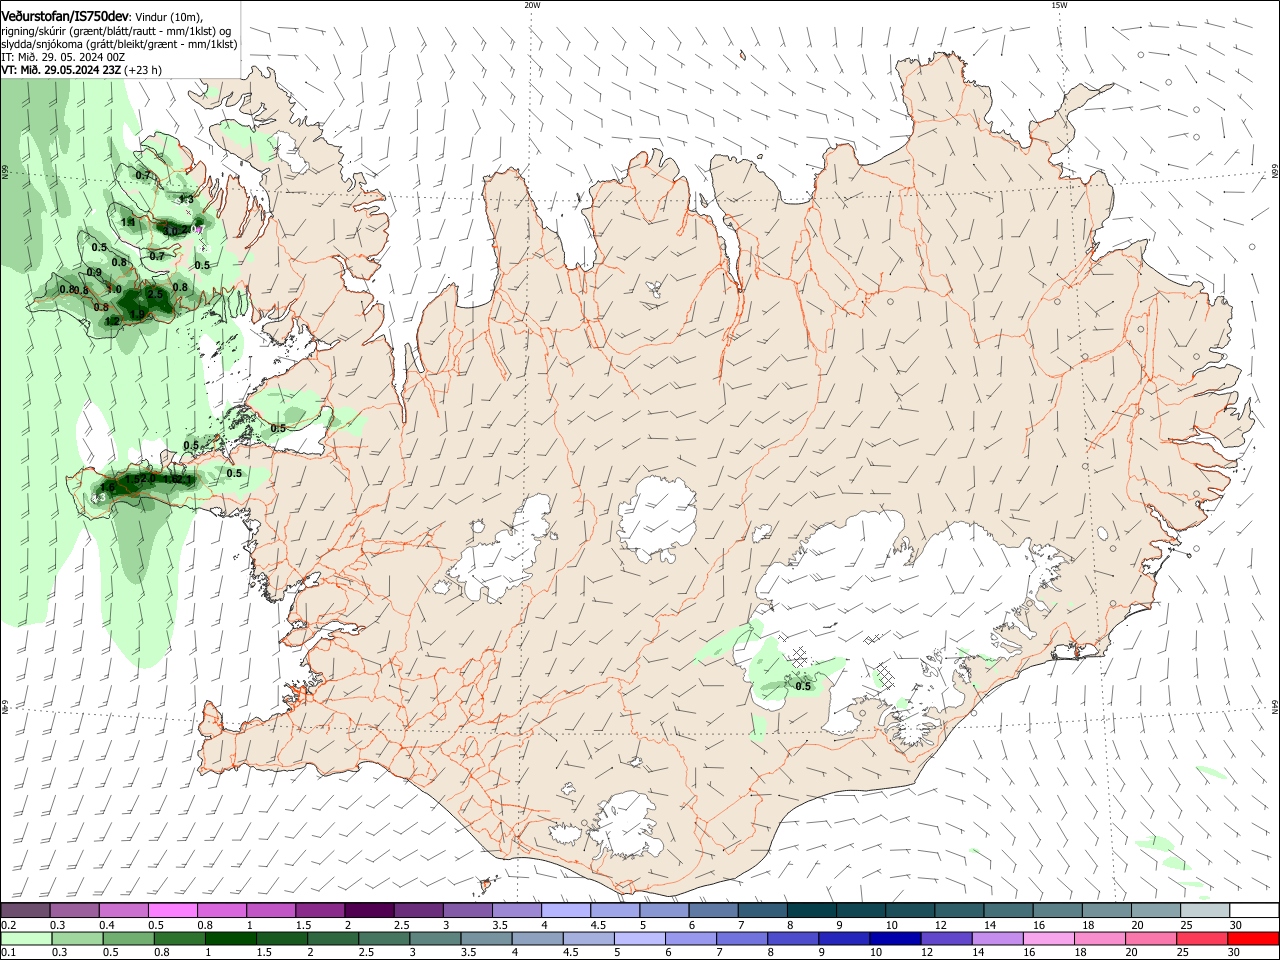Image resolution: width=1280 pixels, height=960 pixels.
Task: Click the 'VT: Mið. 29.05.2024 23Z' valid time text
Action: click(61, 70)
